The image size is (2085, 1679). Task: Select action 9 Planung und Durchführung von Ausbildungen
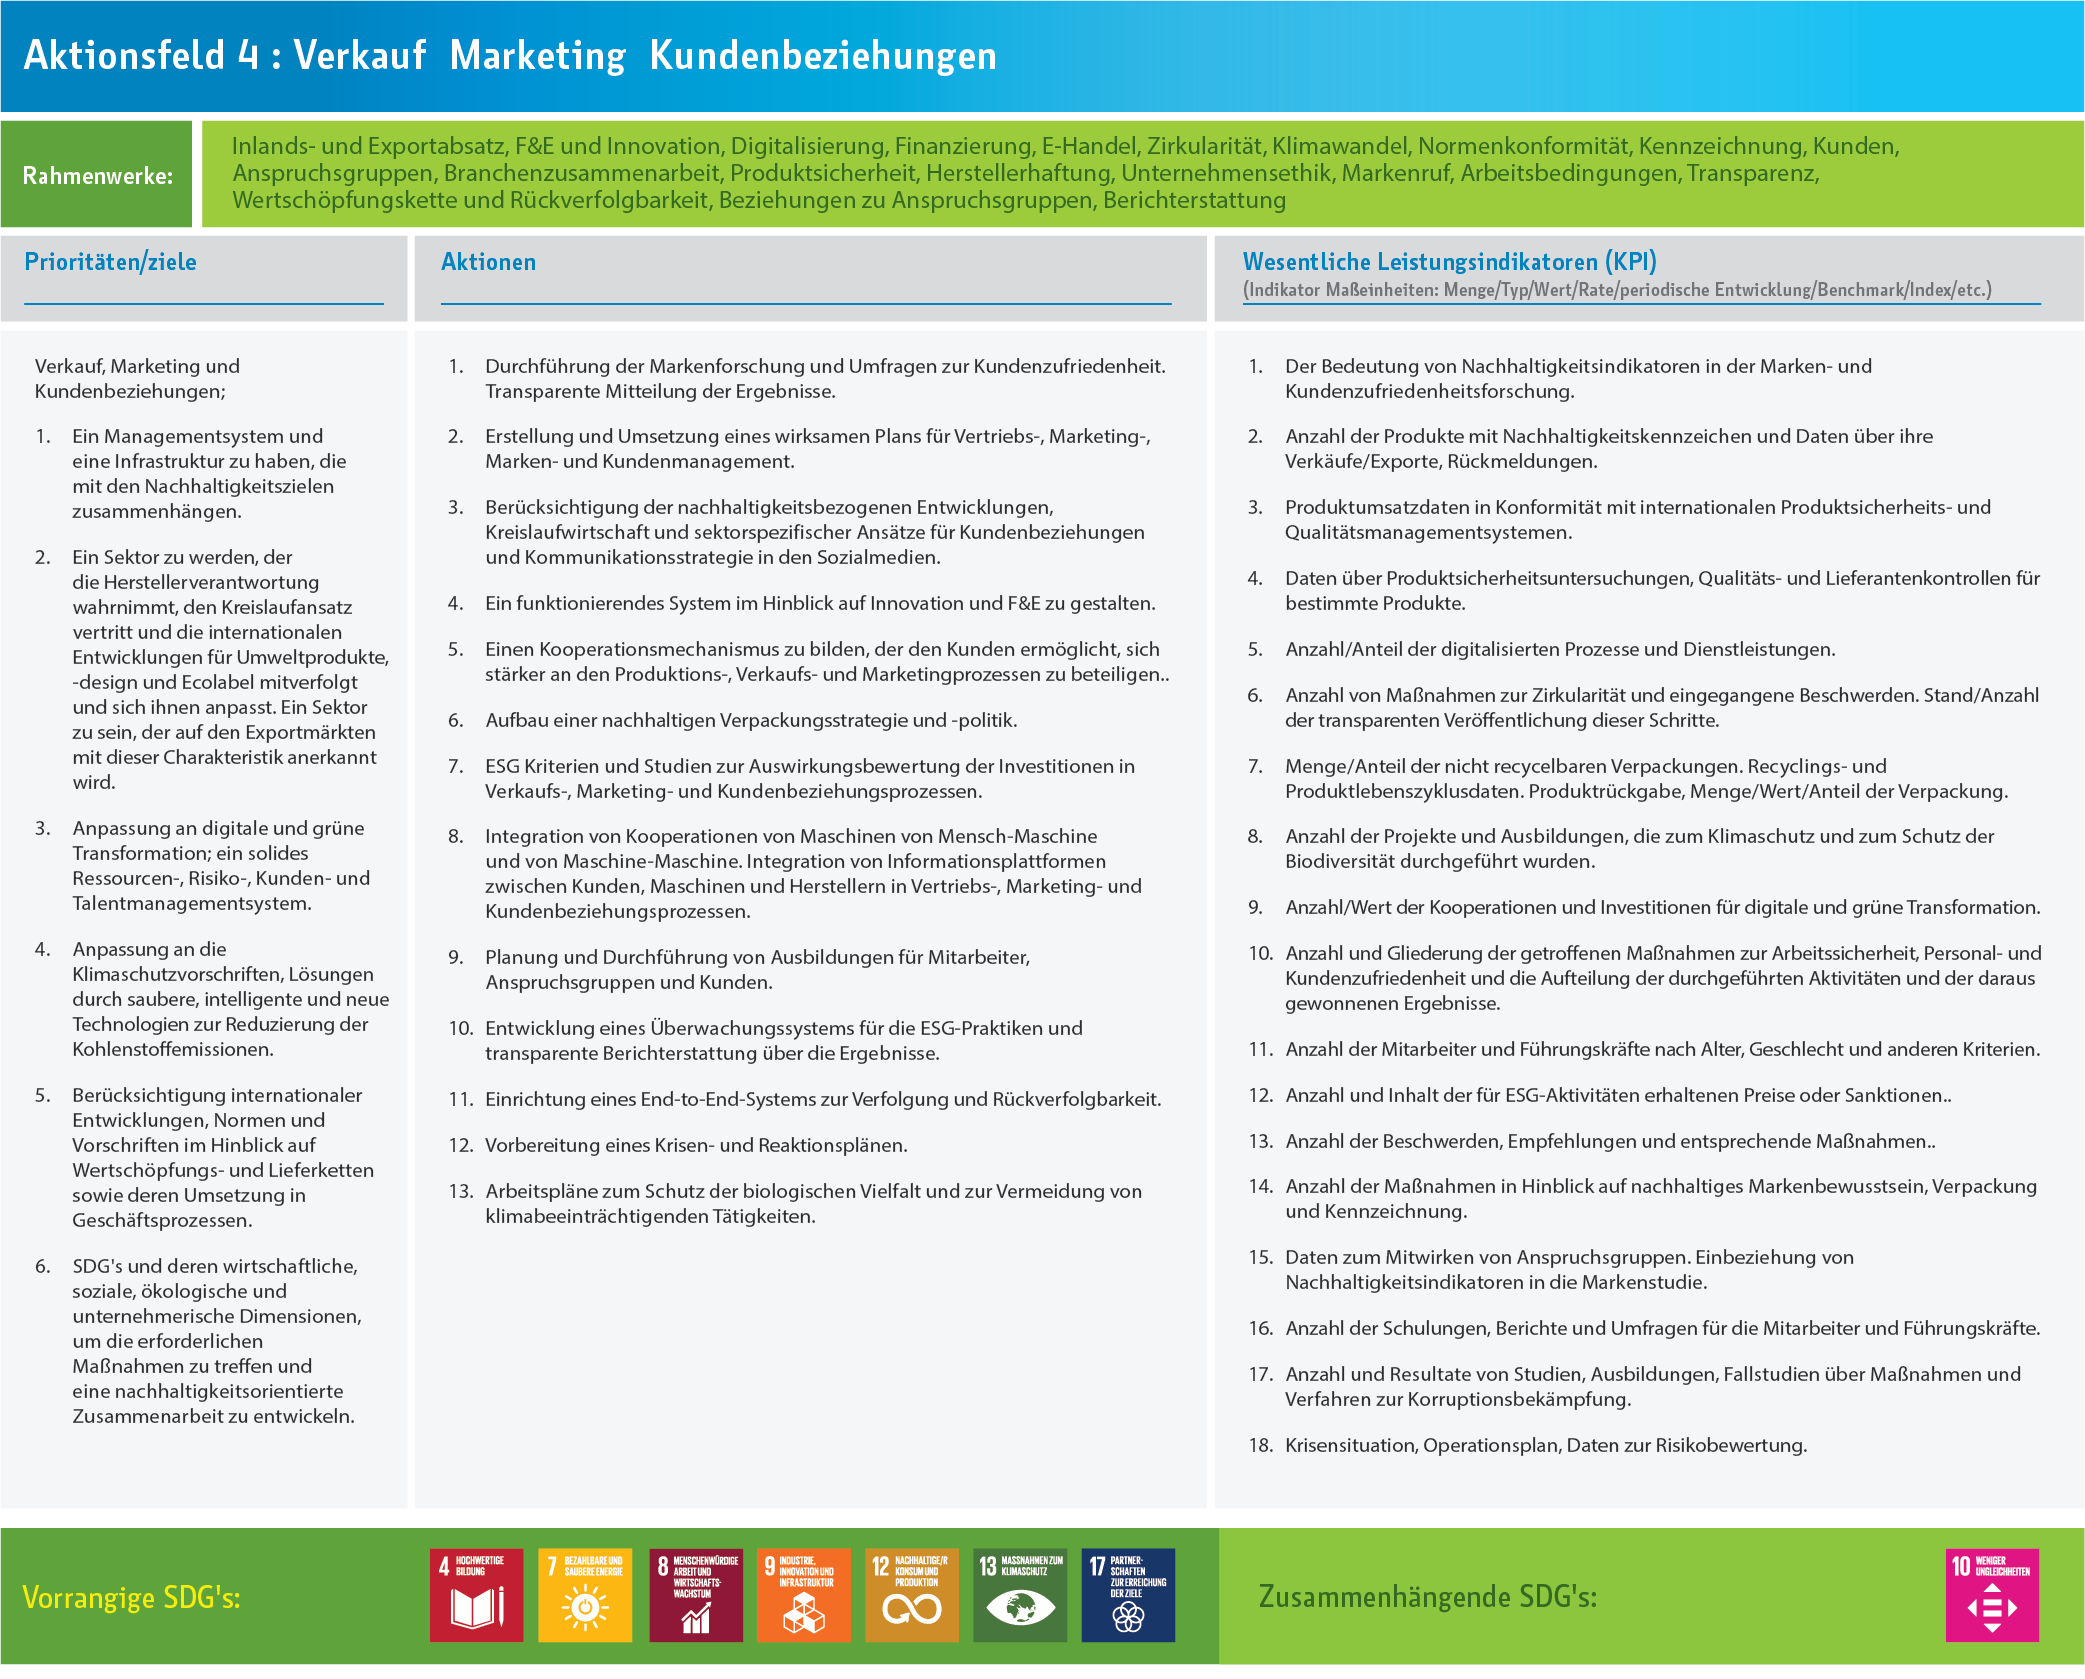coord(739,970)
